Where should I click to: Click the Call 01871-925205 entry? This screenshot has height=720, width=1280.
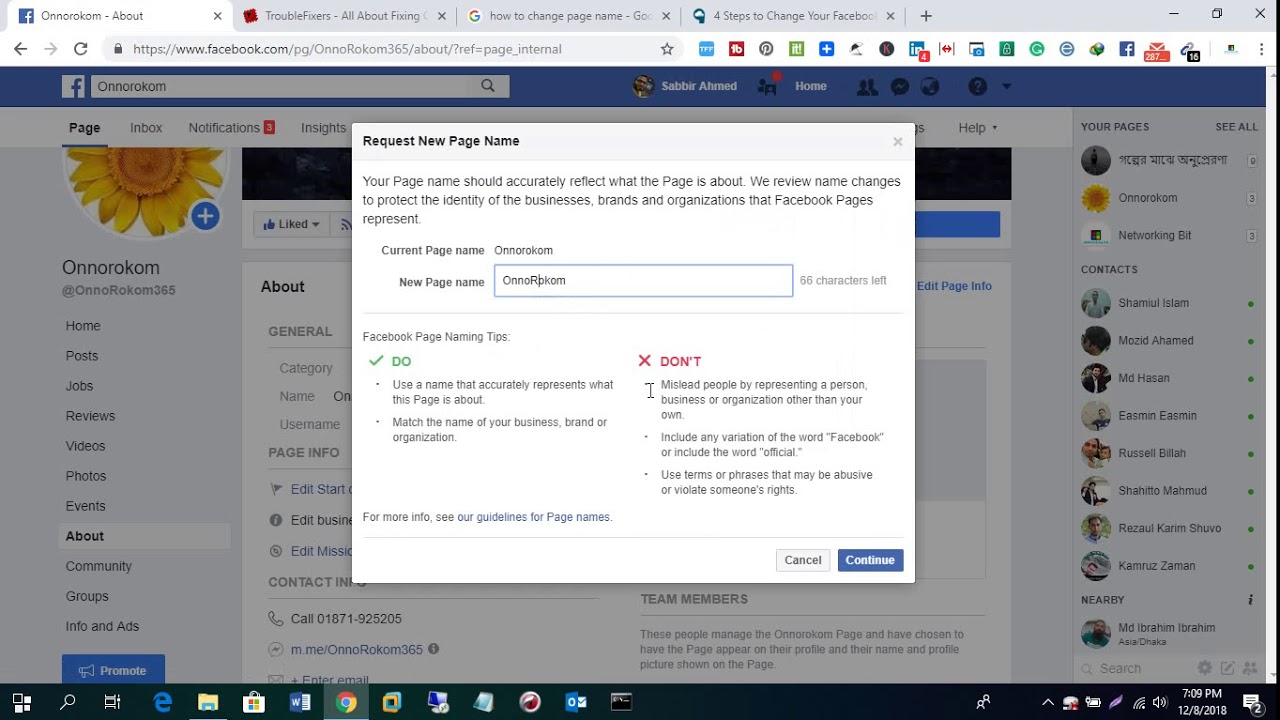pos(346,619)
